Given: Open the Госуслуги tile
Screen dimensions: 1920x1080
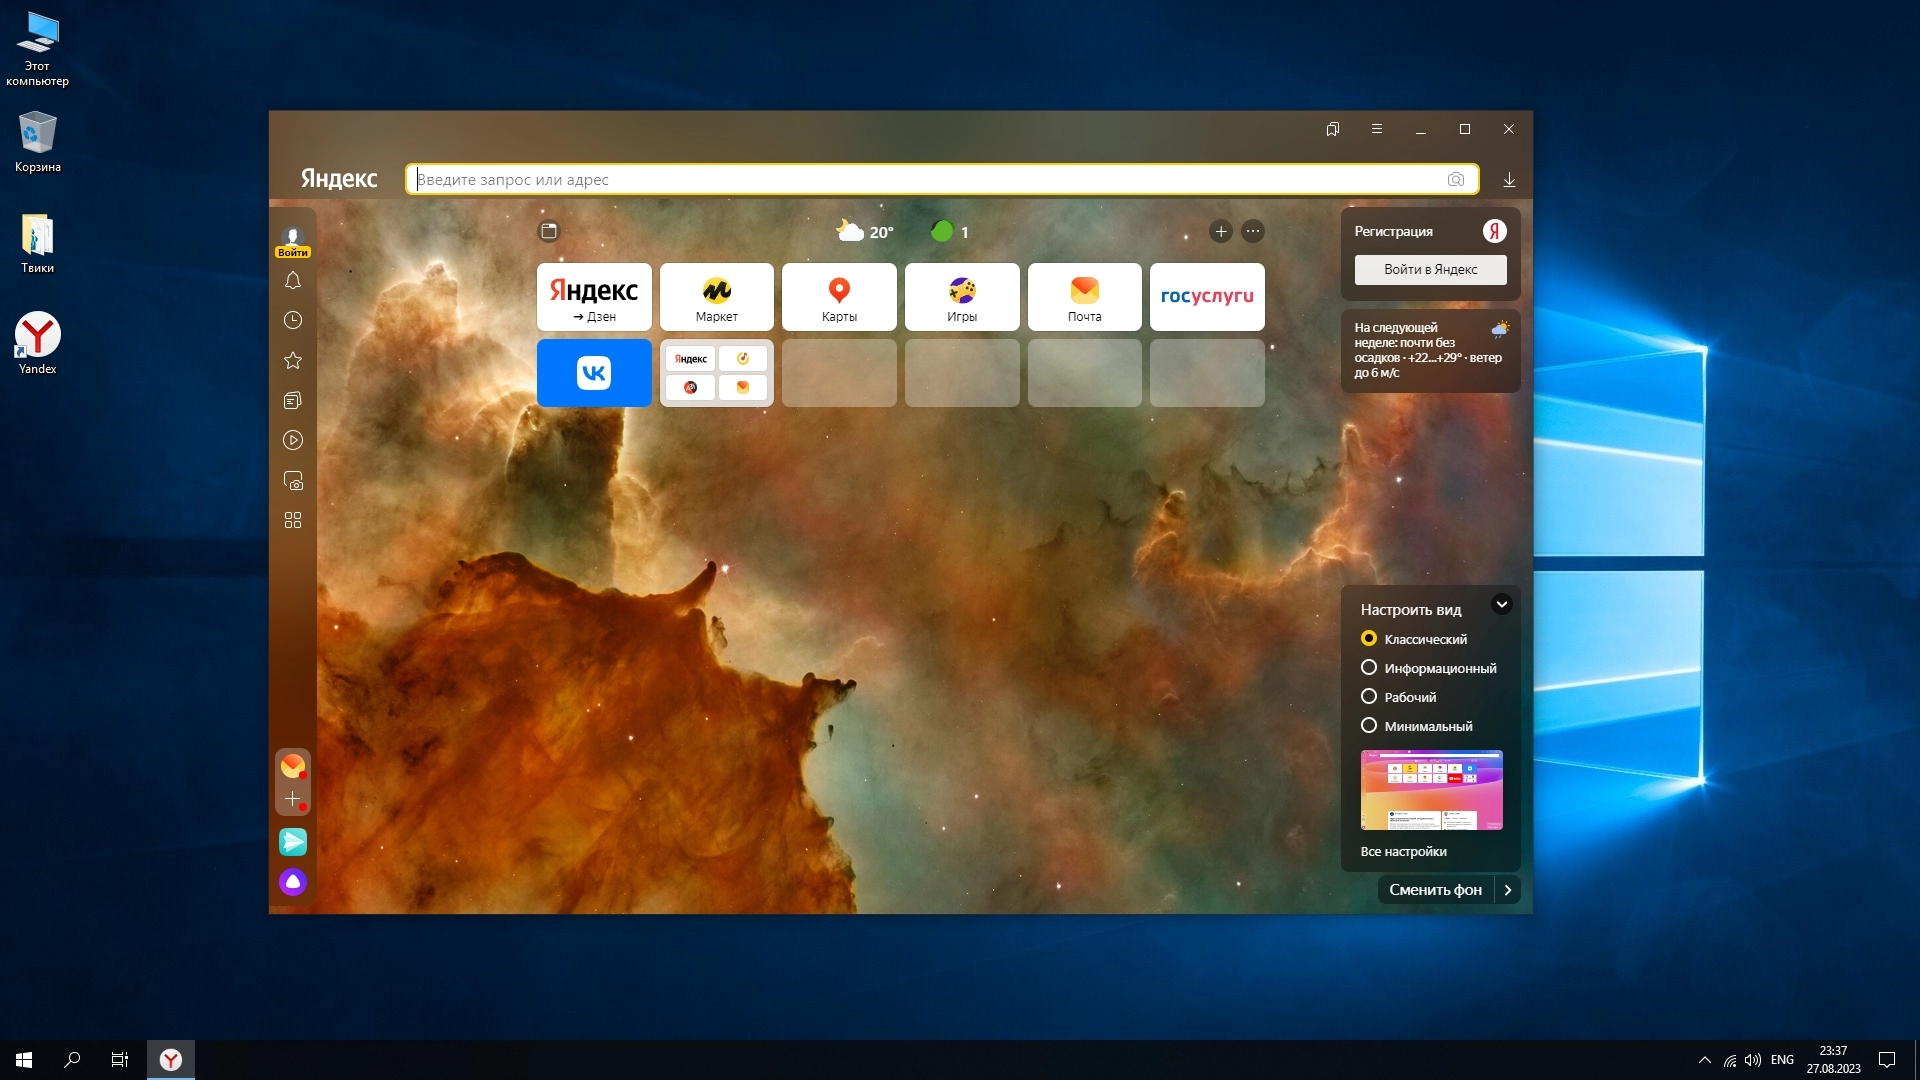Looking at the screenshot, I should click(1206, 296).
